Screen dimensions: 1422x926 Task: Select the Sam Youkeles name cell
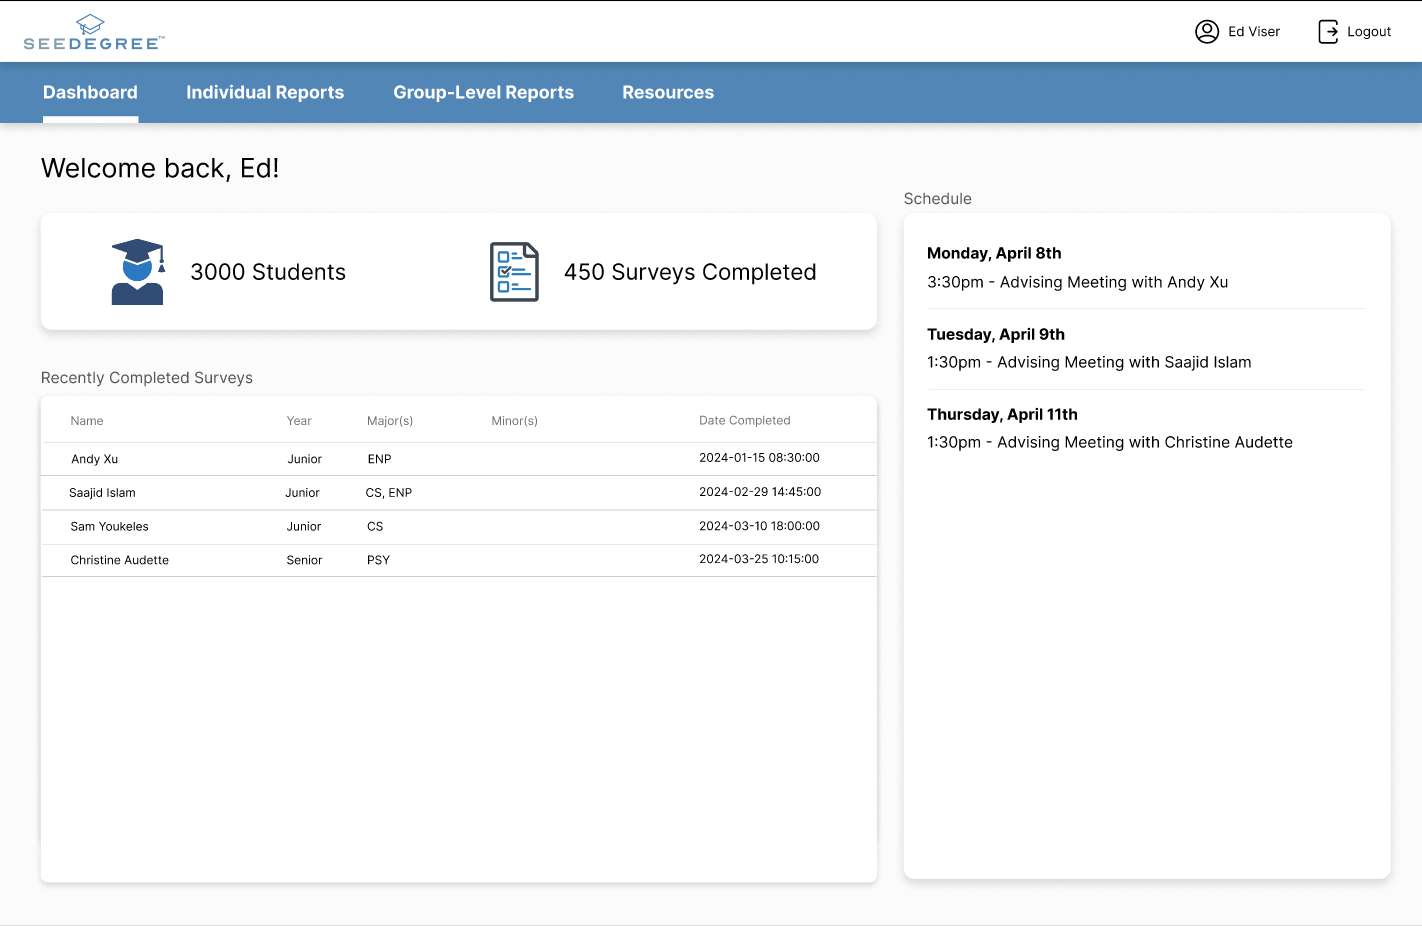110,527
